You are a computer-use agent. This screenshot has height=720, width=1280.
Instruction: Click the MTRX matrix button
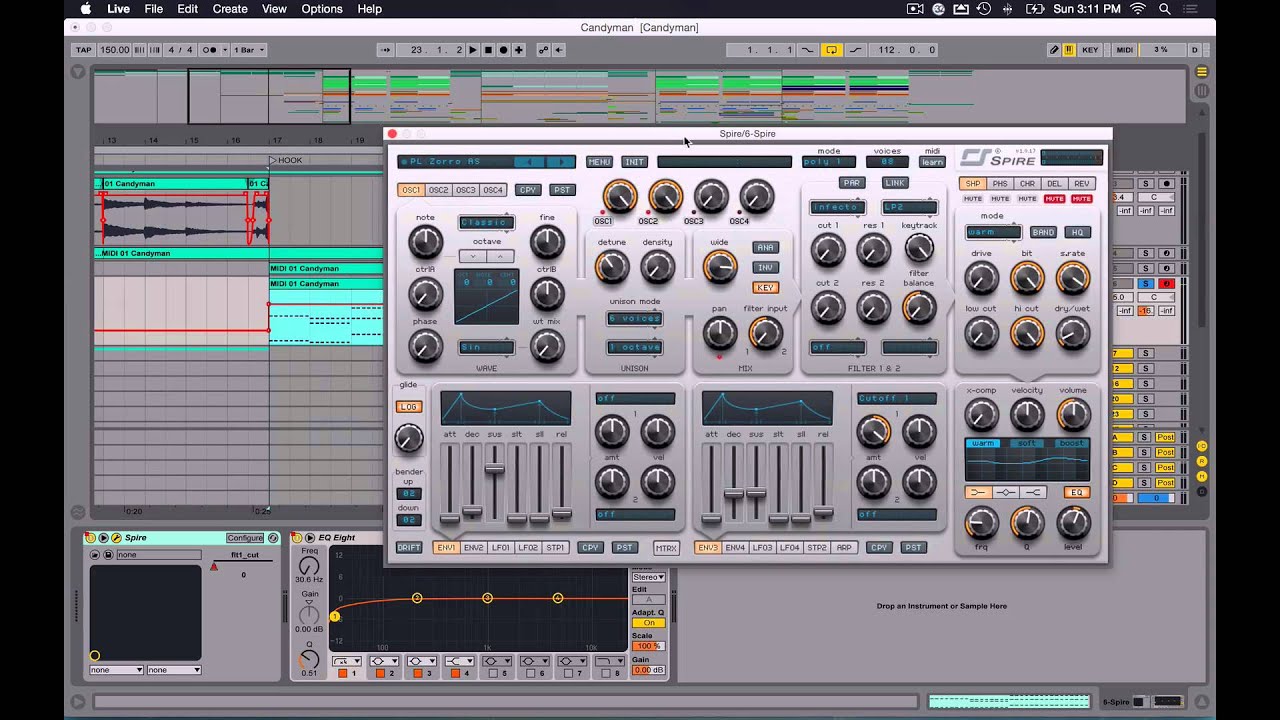coord(666,548)
